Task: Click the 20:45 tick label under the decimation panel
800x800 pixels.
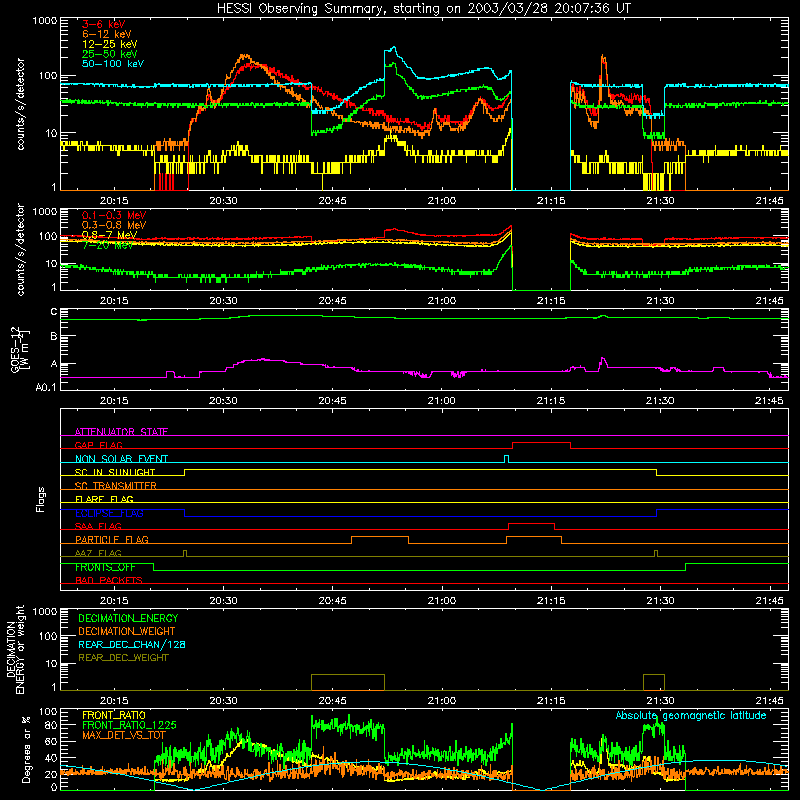Action: coord(332,701)
